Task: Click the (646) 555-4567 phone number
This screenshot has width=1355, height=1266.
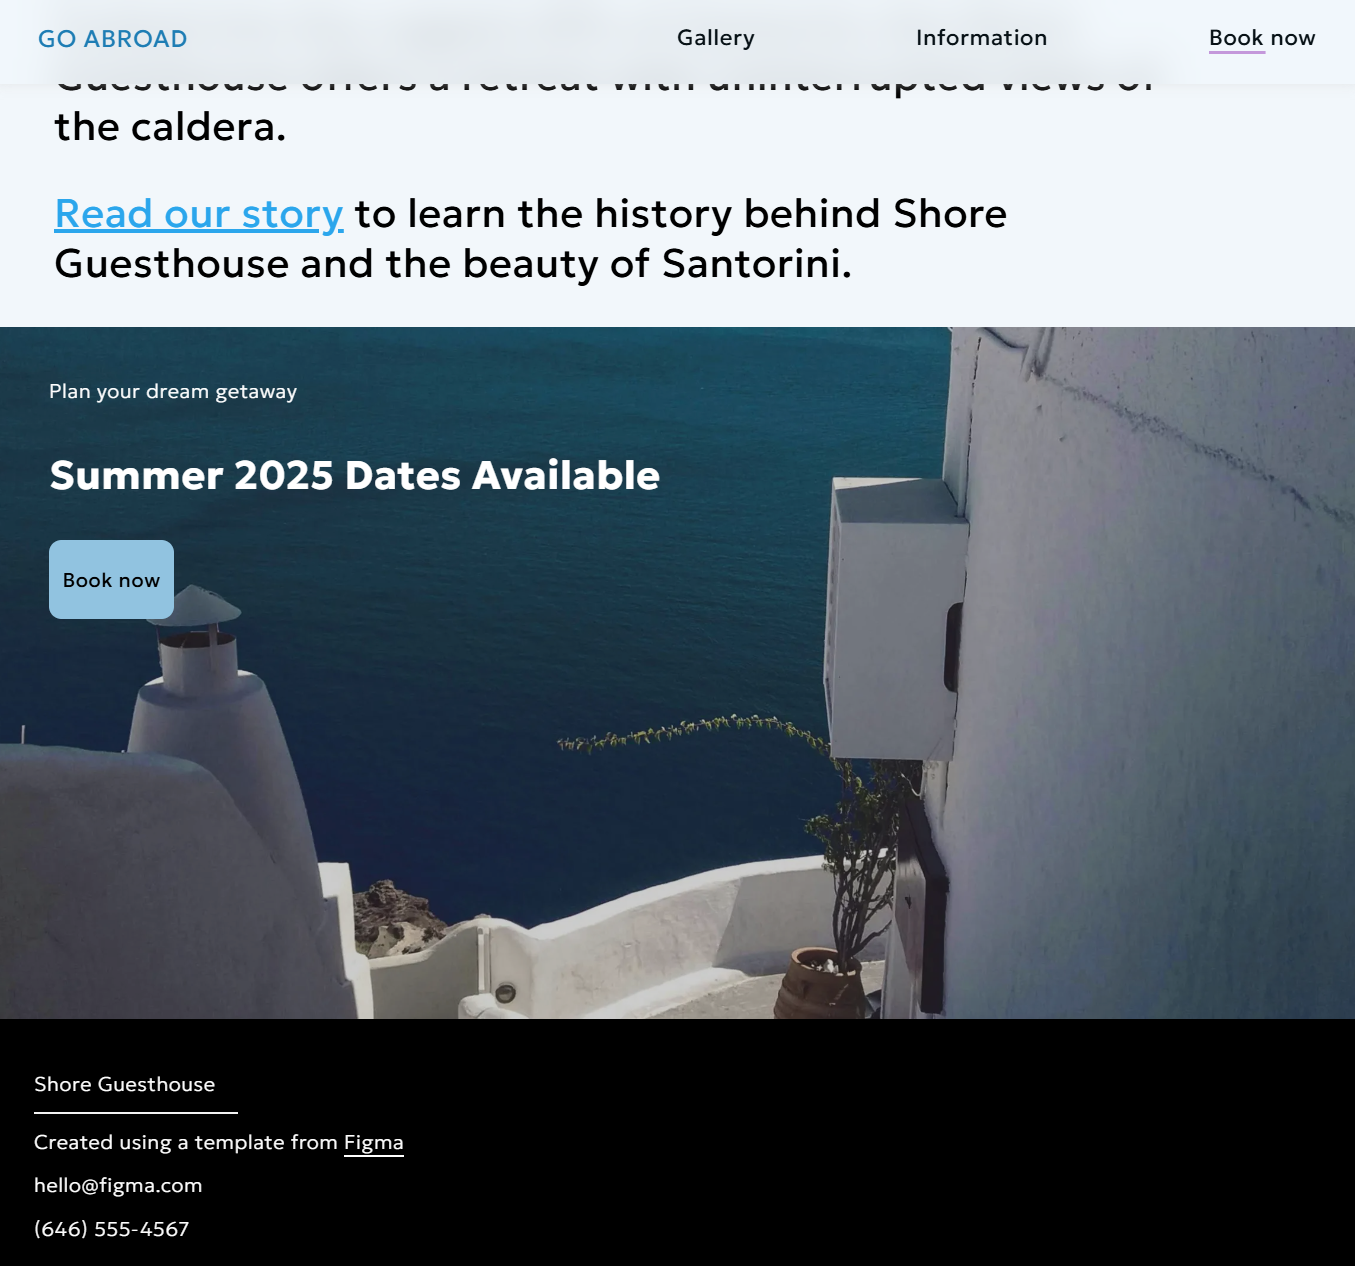Action: [x=111, y=1229]
